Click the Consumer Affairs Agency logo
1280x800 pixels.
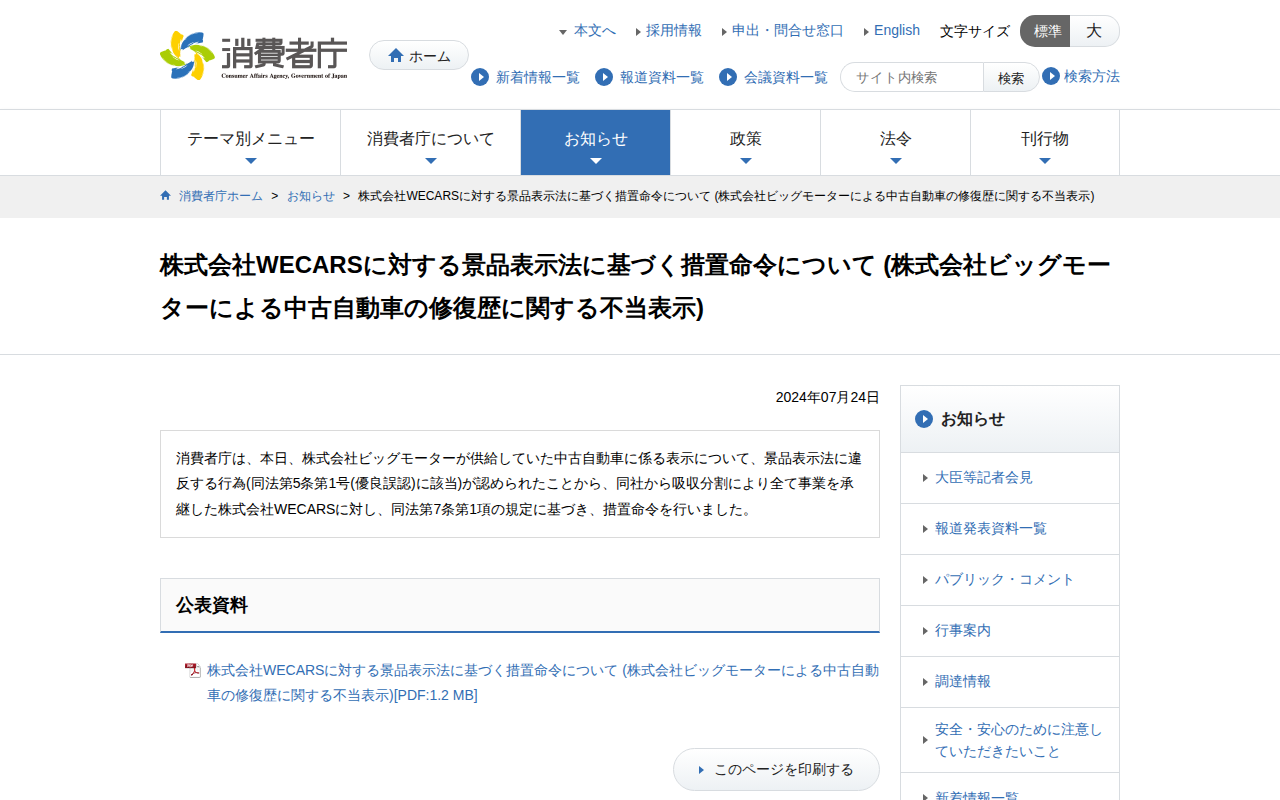pos(254,55)
